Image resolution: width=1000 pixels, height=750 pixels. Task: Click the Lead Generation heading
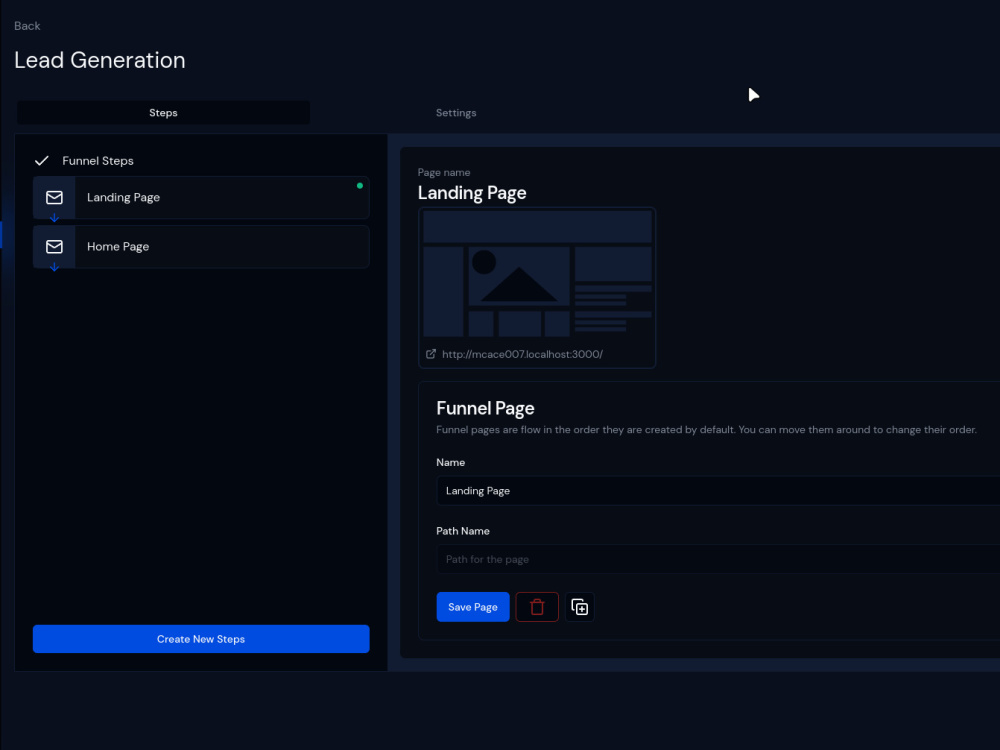100,60
